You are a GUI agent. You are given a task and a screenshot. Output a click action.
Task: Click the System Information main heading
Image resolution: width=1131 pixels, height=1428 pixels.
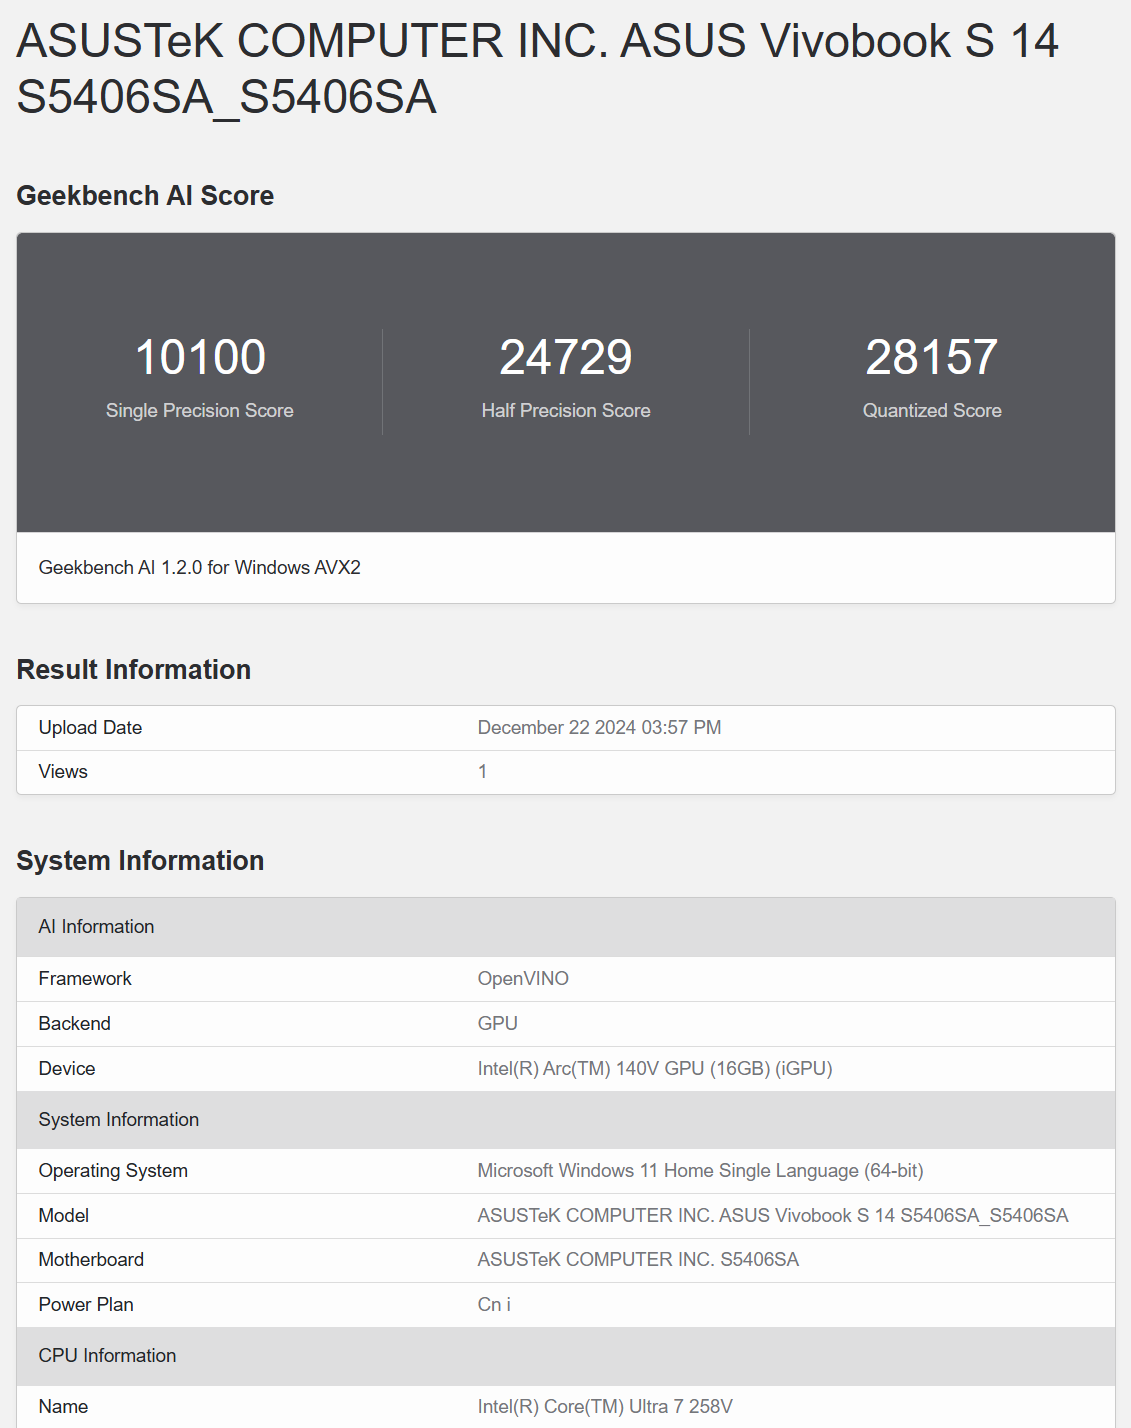coord(140,860)
